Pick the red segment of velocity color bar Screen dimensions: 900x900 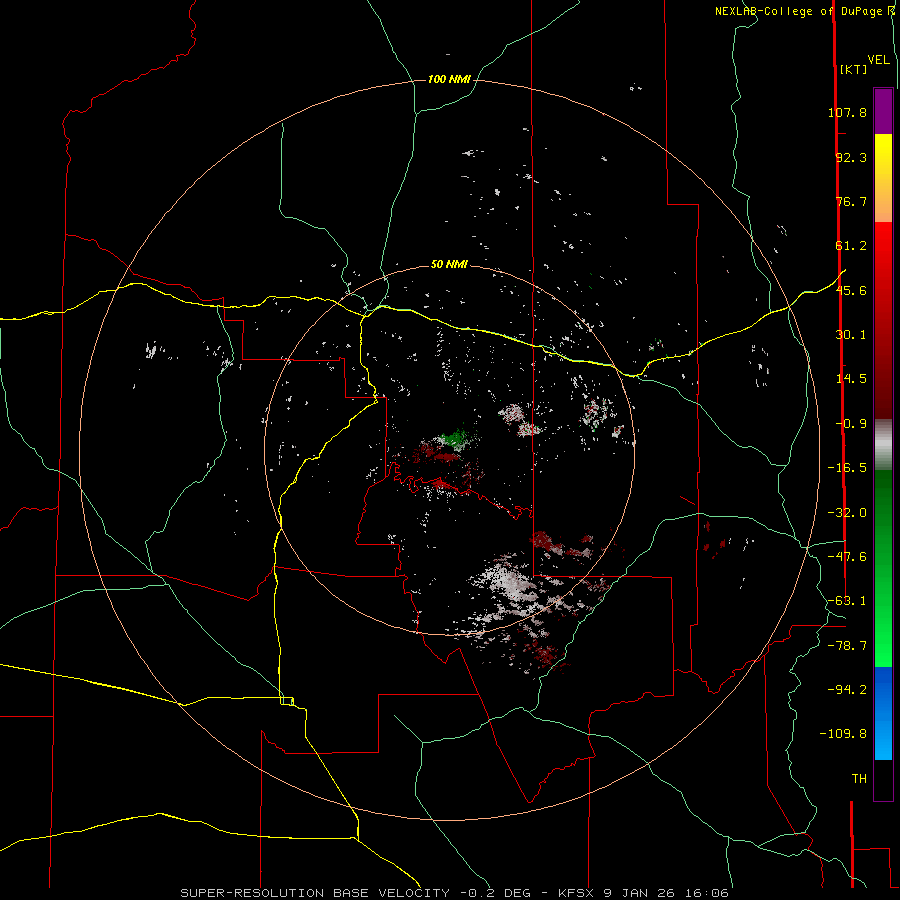(x=883, y=320)
